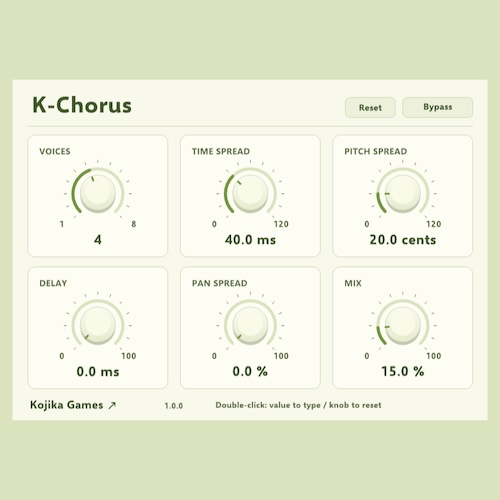Viewport: 500px width, 500px height.
Task: Click Pitch Spread minimum label 0
Action: 367,224
